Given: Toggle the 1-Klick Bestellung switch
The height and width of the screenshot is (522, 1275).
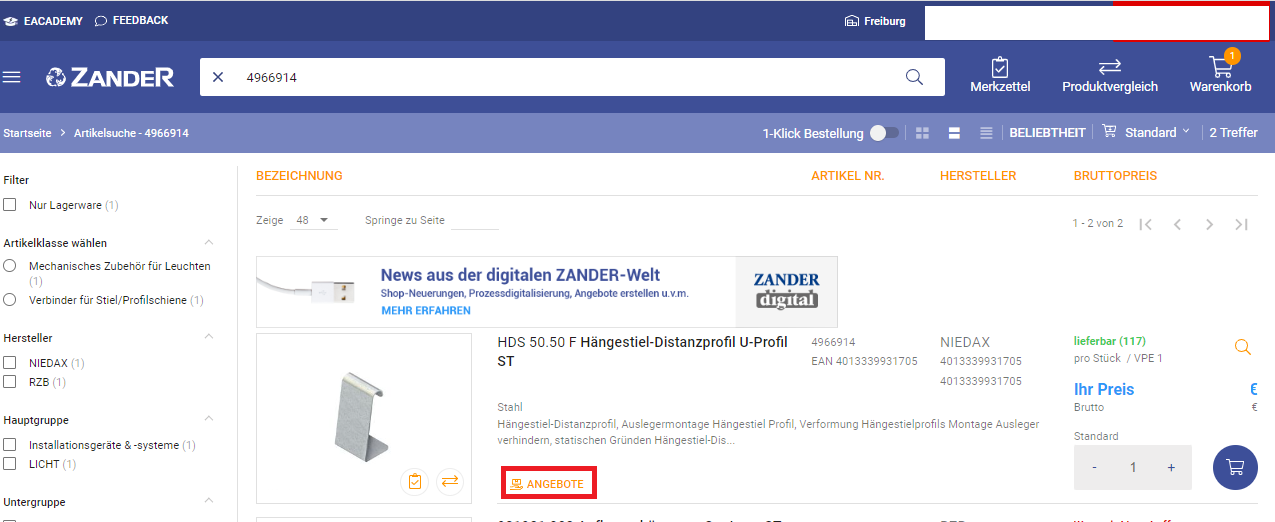Looking at the screenshot, I should pos(883,132).
